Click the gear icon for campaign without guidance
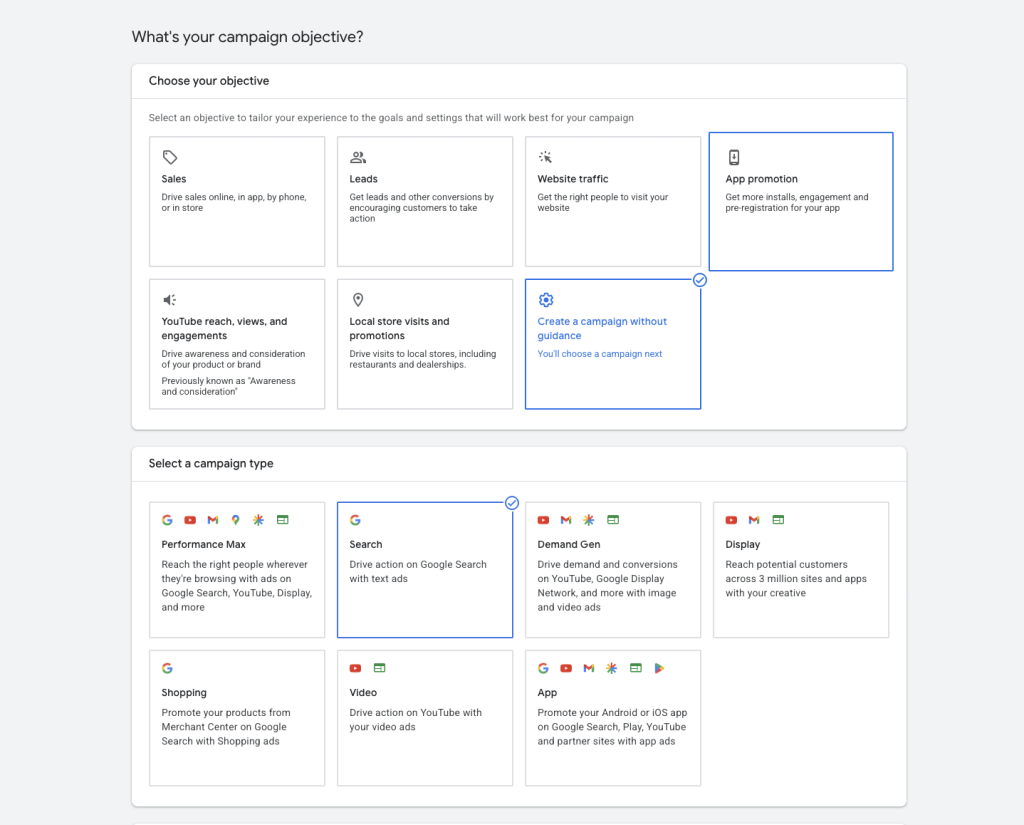Screen dimensions: 1024x825 [545, 300]
